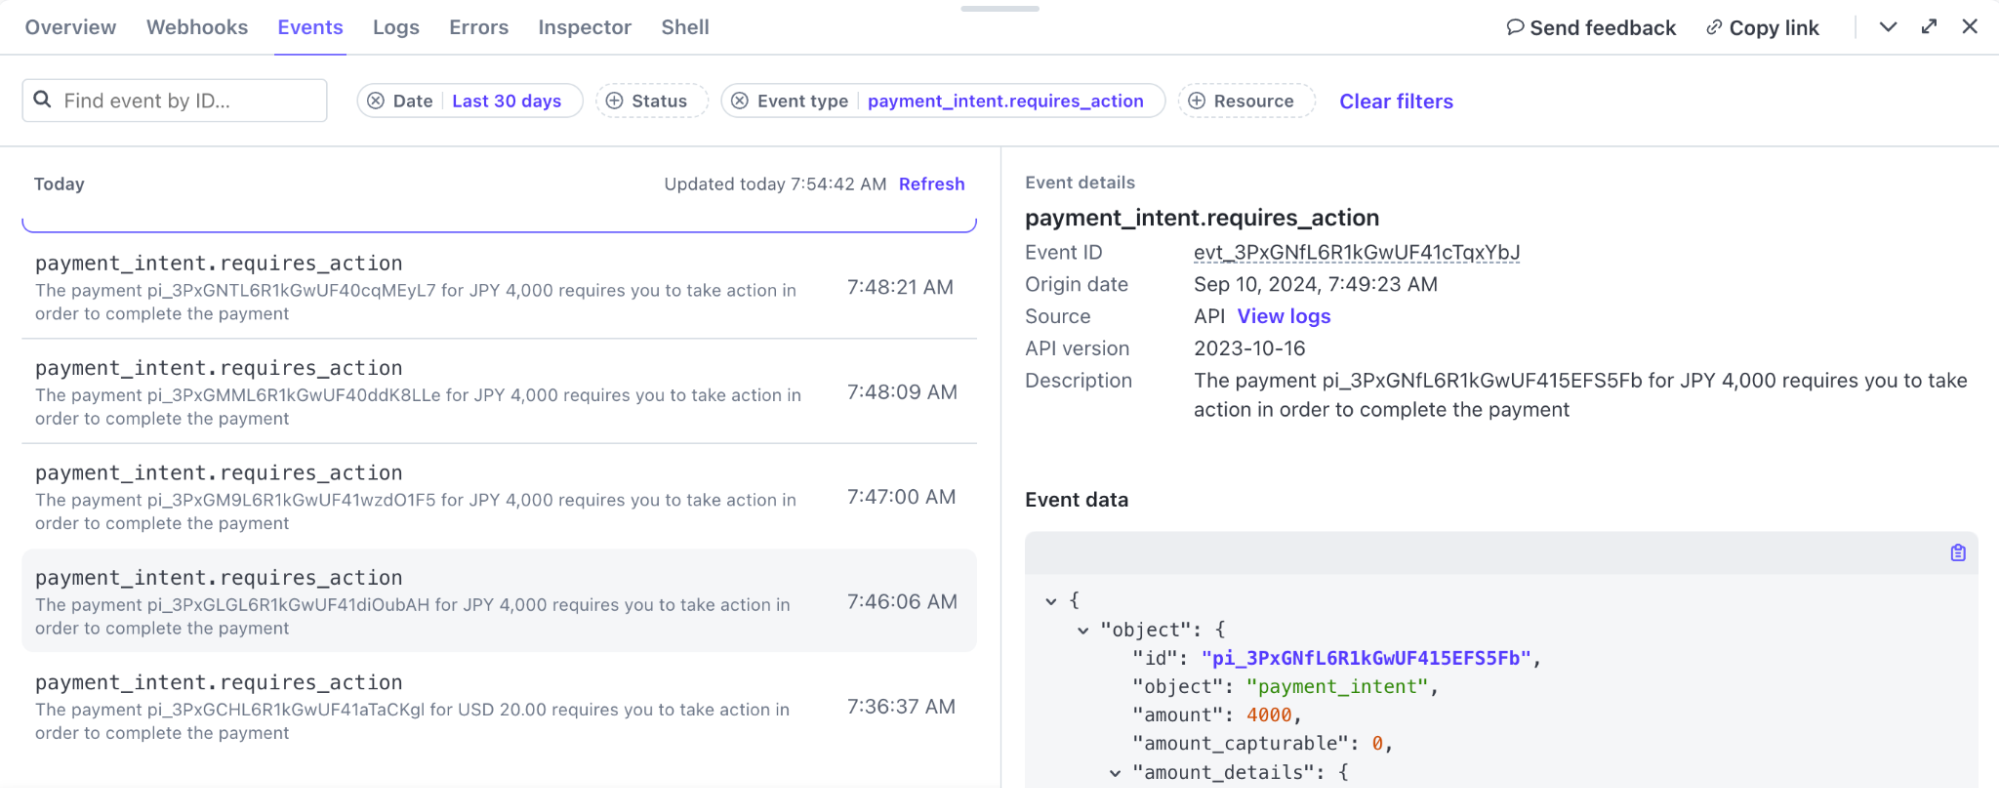The width and height of the screenshot is (1999, 788).
Task: Click the plus icon on Resource filter
Action: coord(1196,101)
